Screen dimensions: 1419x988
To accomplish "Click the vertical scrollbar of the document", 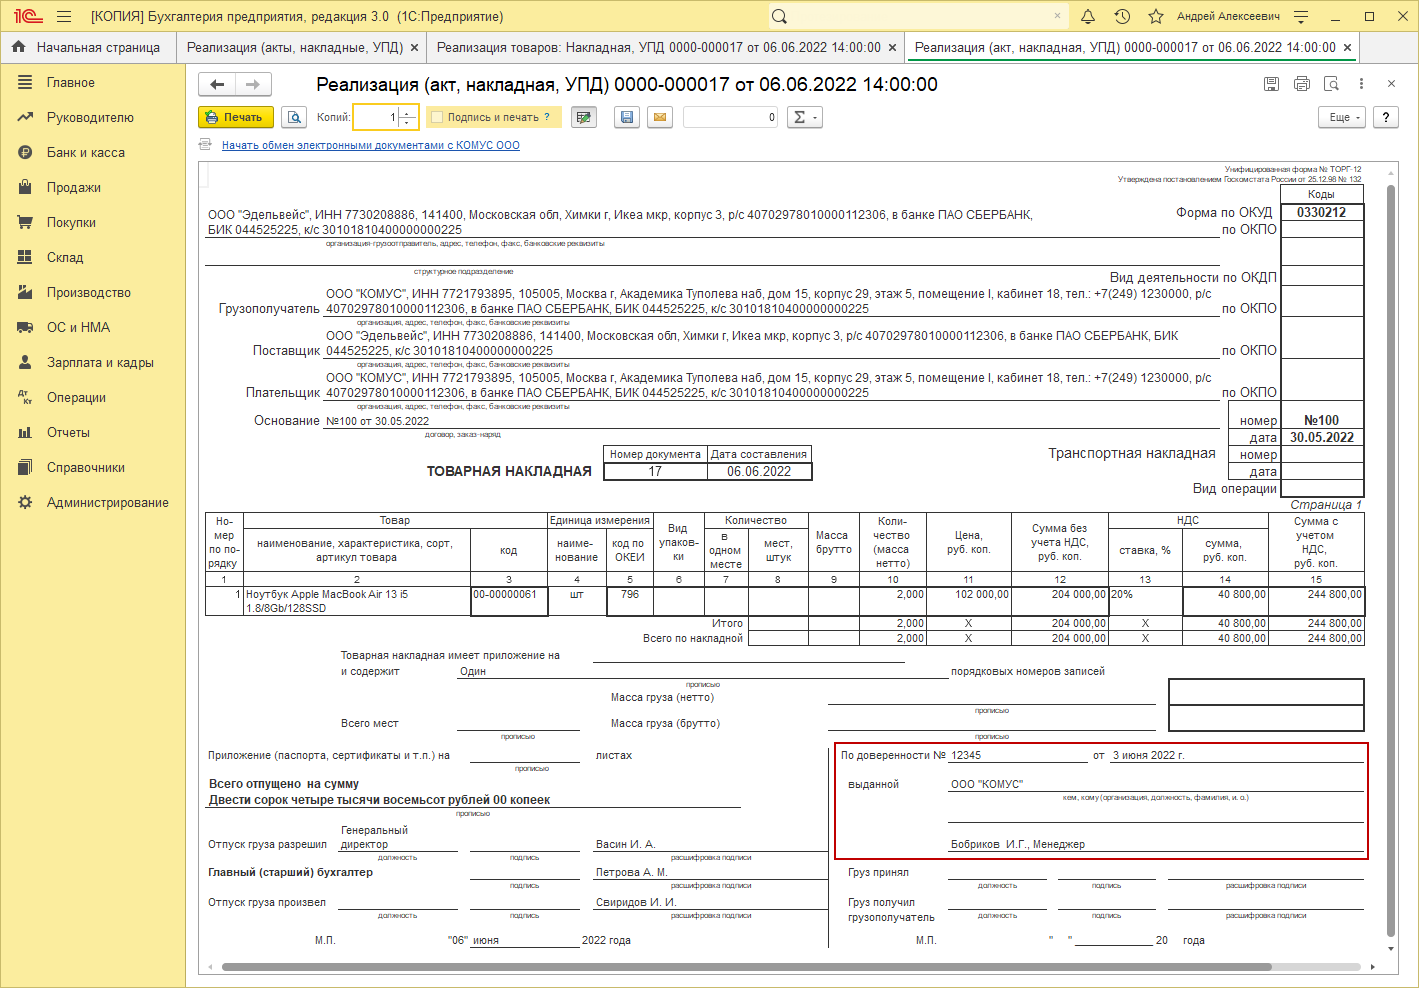I will (x=1391, y=560).
